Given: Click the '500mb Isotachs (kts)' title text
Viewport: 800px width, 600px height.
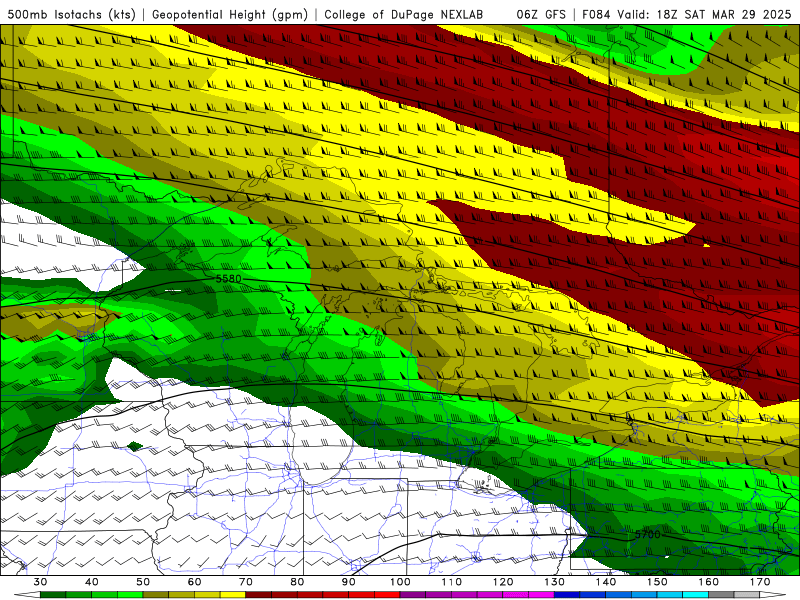Looking at the screenshot, I should (72, 14).
